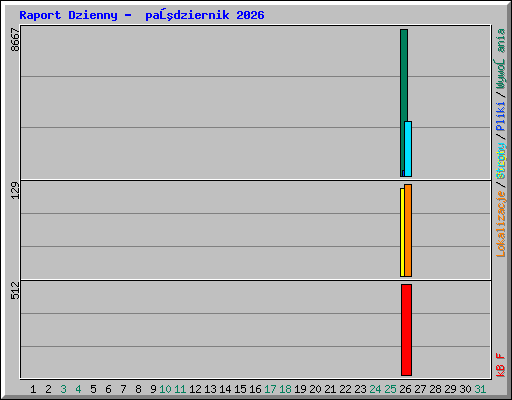
Task: Click day 24 on the x-axis
Action: (375, 389)
